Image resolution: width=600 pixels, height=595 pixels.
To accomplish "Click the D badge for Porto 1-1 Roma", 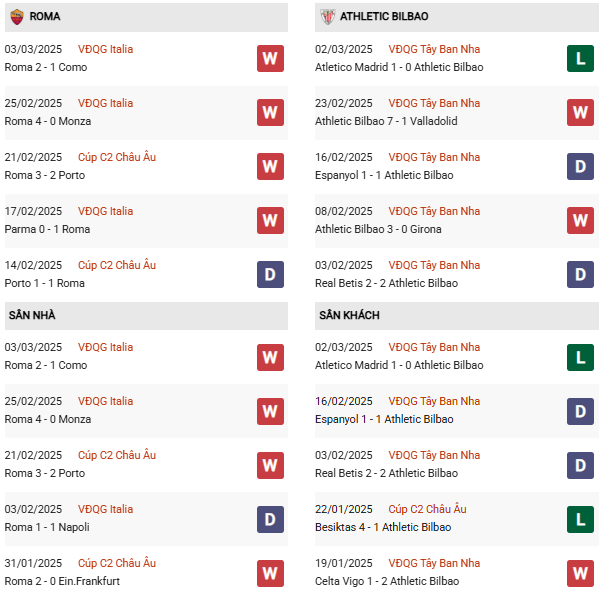I will coord(270,274).
